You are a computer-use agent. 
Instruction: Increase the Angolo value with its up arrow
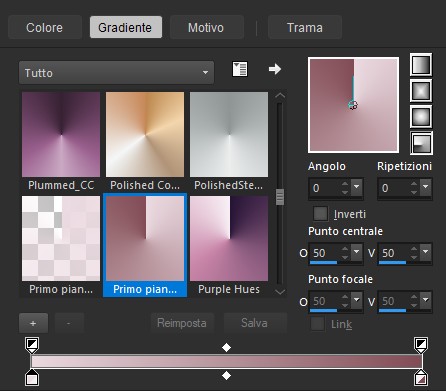pos(345,183)
